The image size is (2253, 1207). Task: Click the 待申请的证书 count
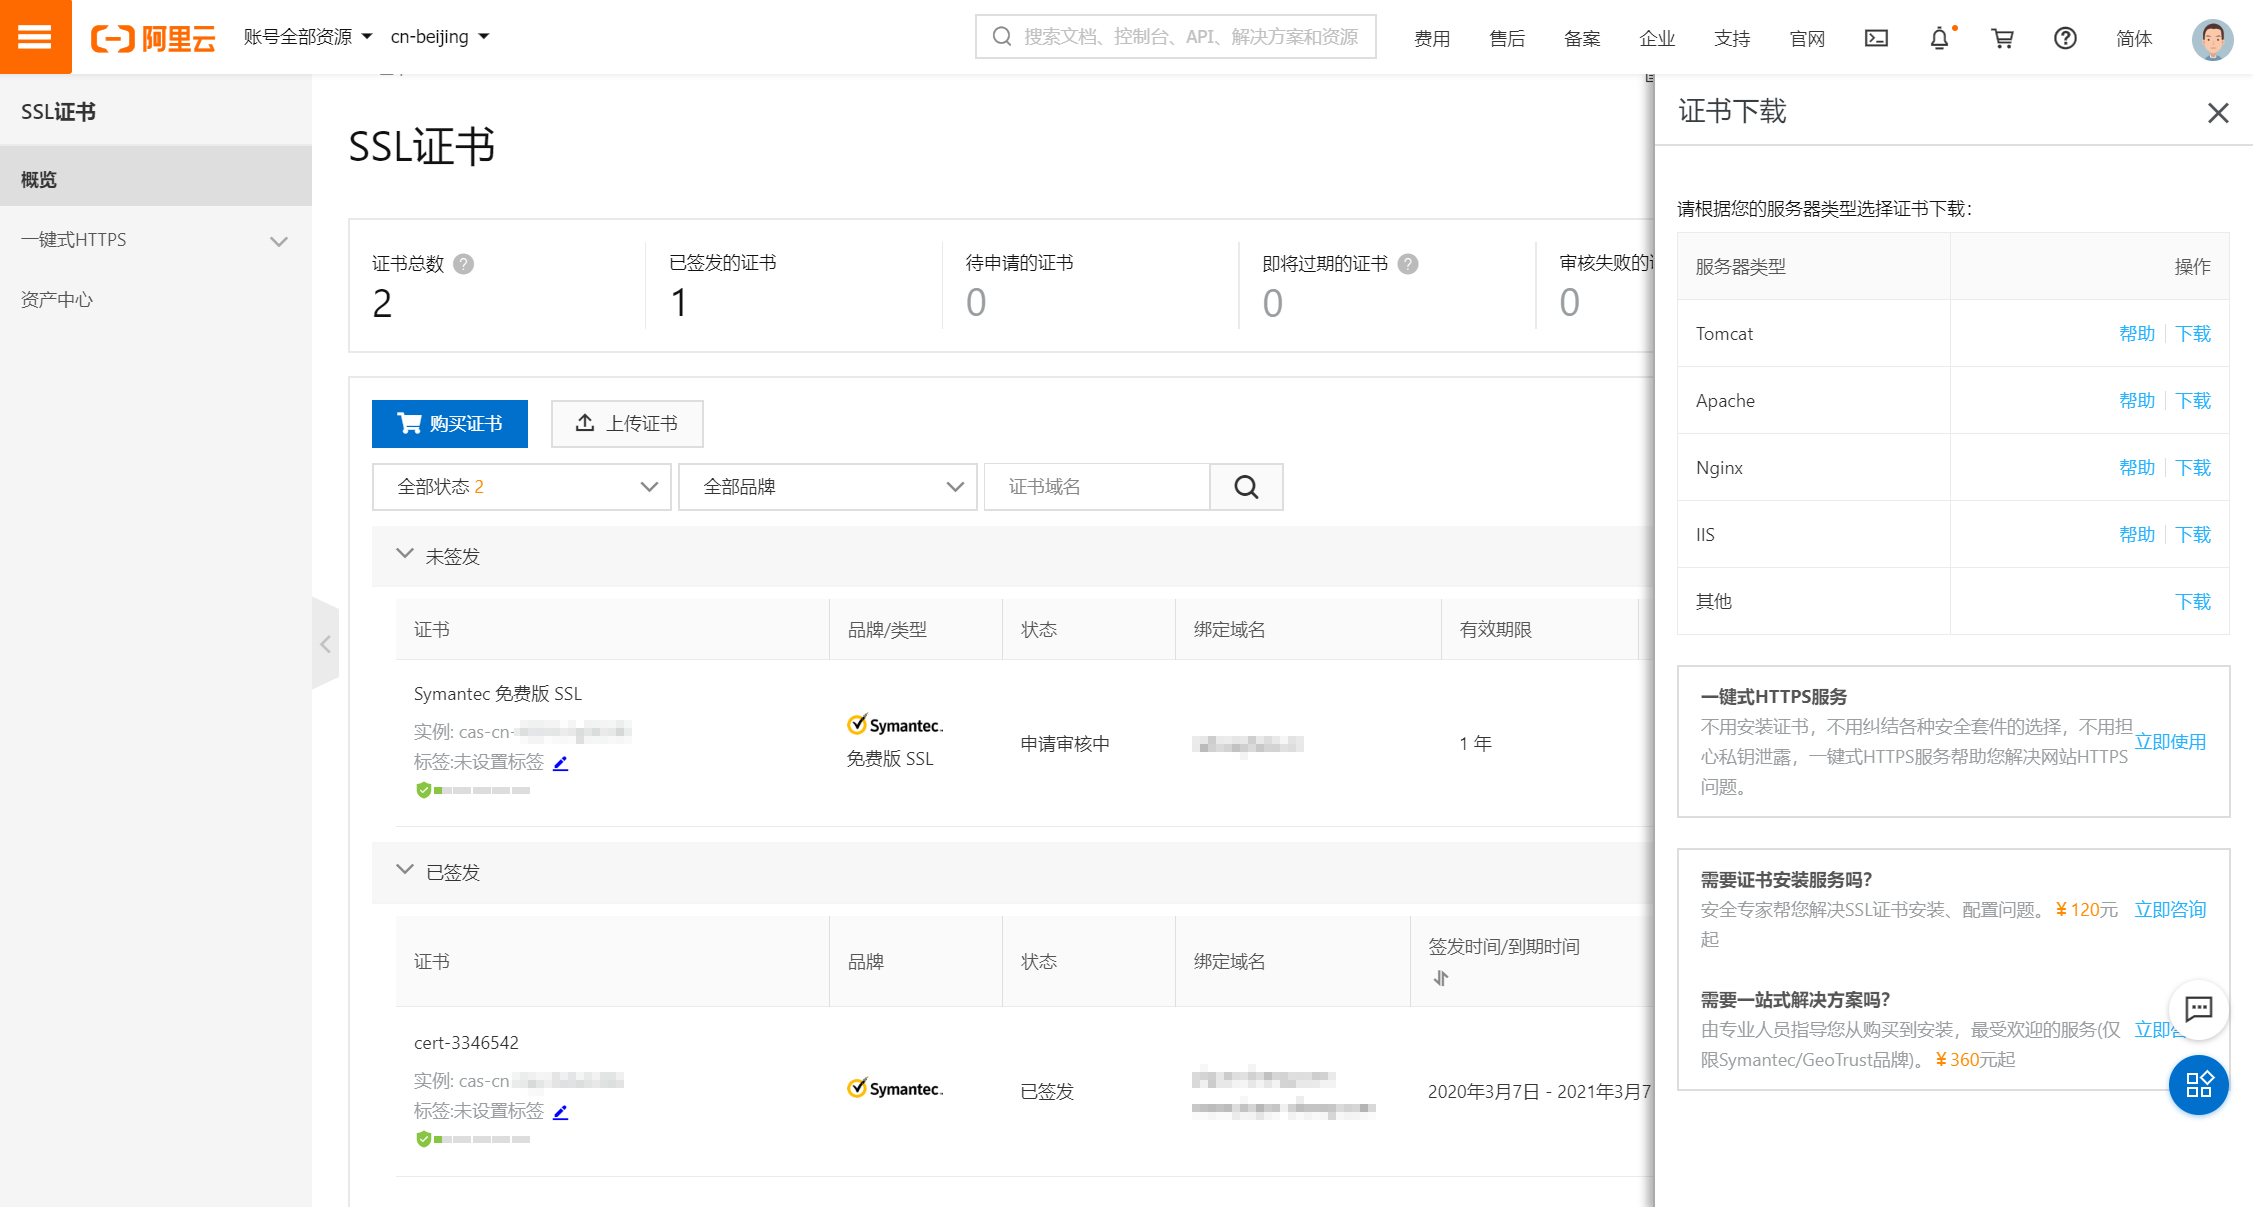coord(976,303)
